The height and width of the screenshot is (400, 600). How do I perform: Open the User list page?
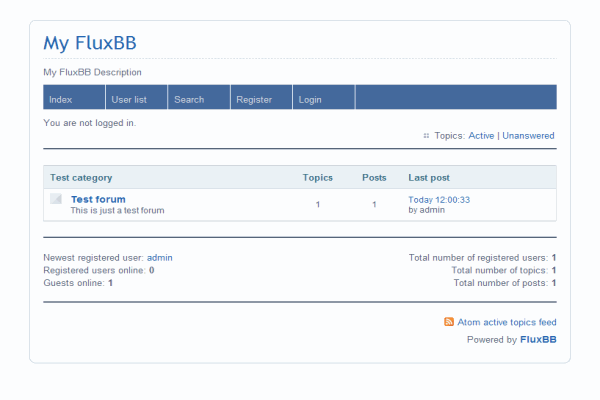click(129, 99)
